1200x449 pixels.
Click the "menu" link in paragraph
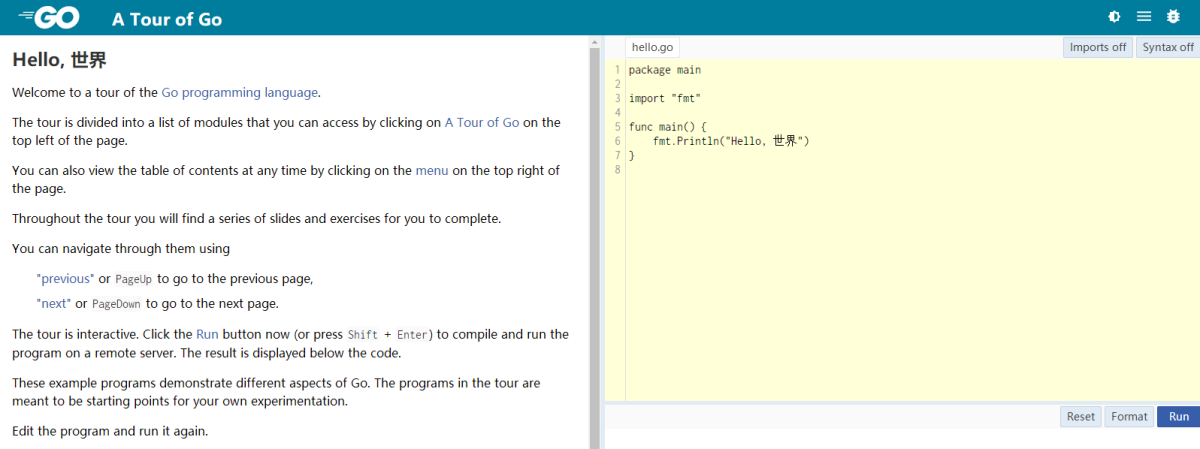point(431,171)
